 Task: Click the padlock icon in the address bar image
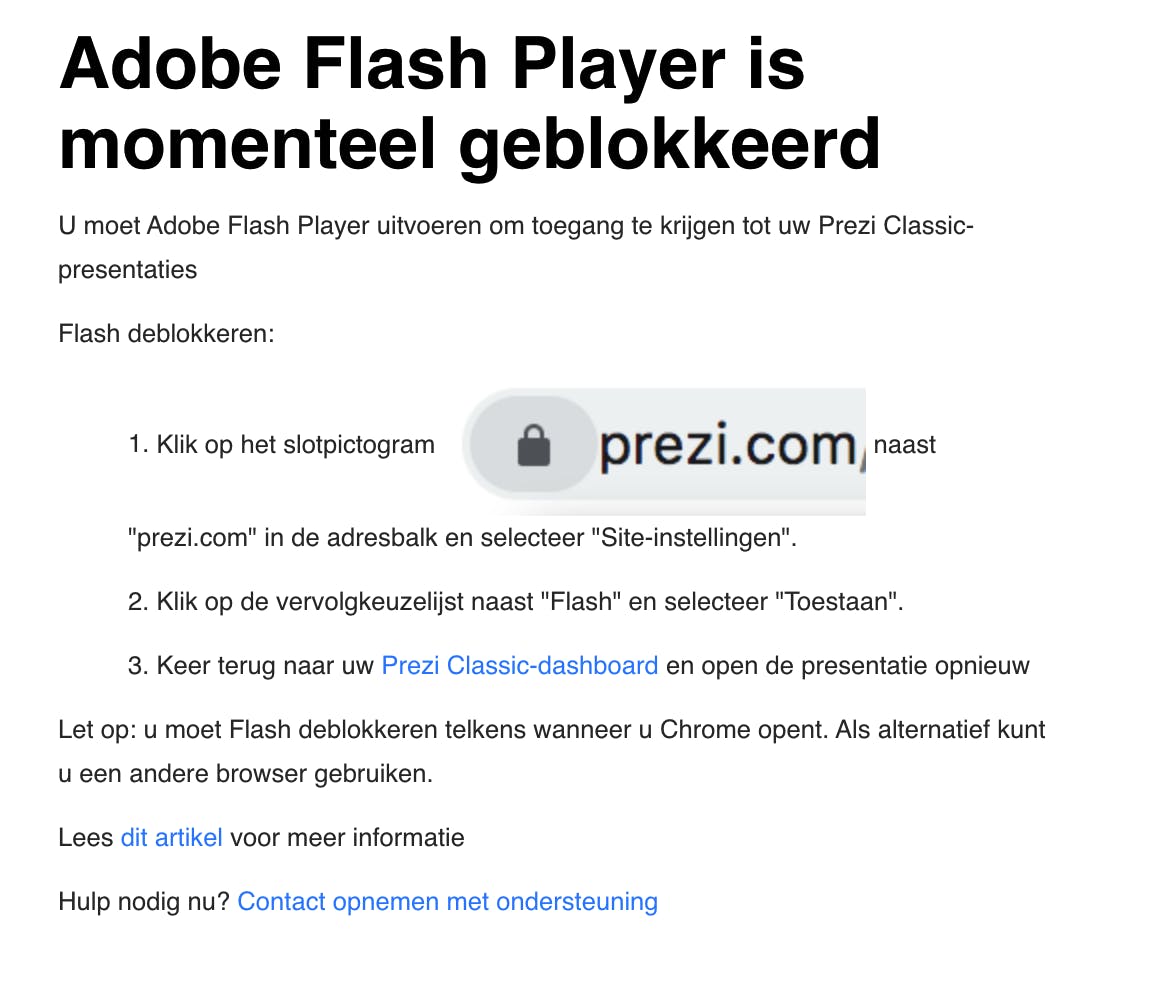point(535,447)
